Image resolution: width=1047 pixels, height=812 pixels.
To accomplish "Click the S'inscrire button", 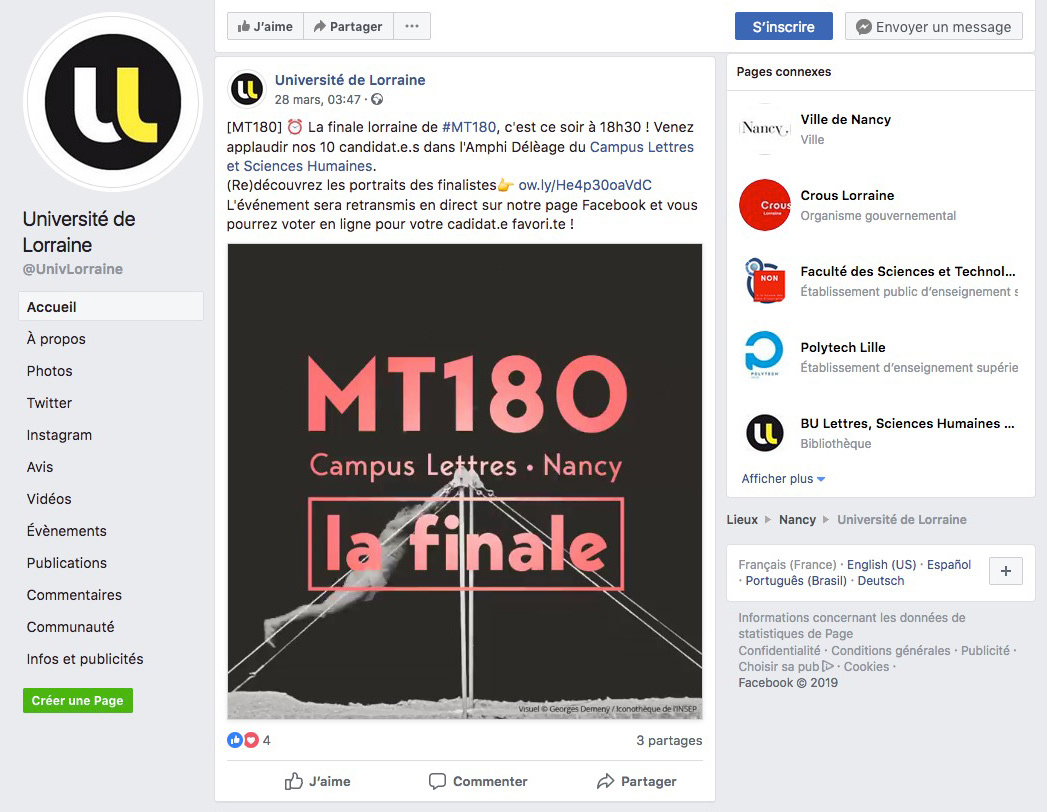I will coord(783,27).
